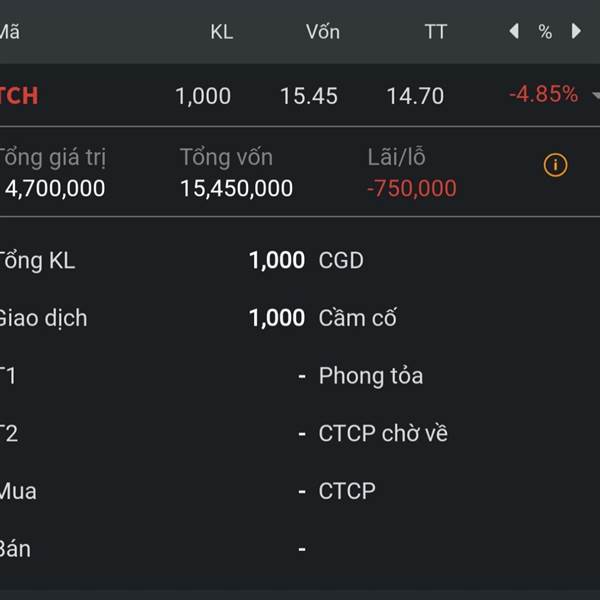Click the Tổng vốn amount 15,450,000
The image size is (600, 600).
click(236, 188)
